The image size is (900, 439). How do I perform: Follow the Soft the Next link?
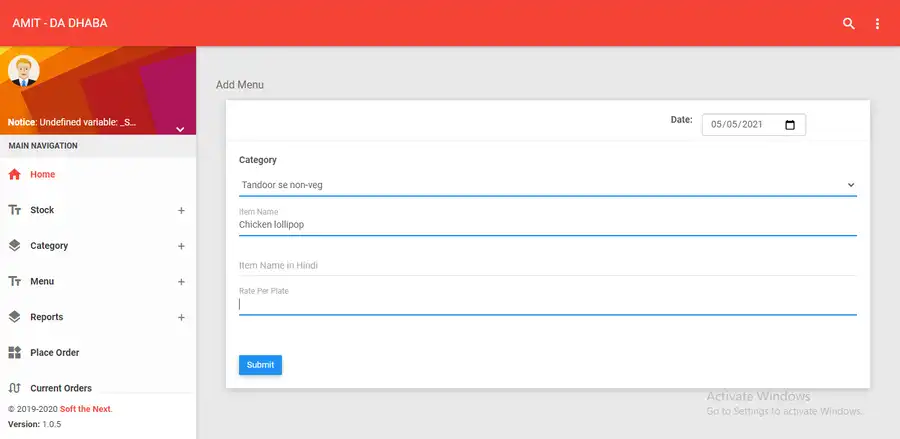(x=86, y=409)
